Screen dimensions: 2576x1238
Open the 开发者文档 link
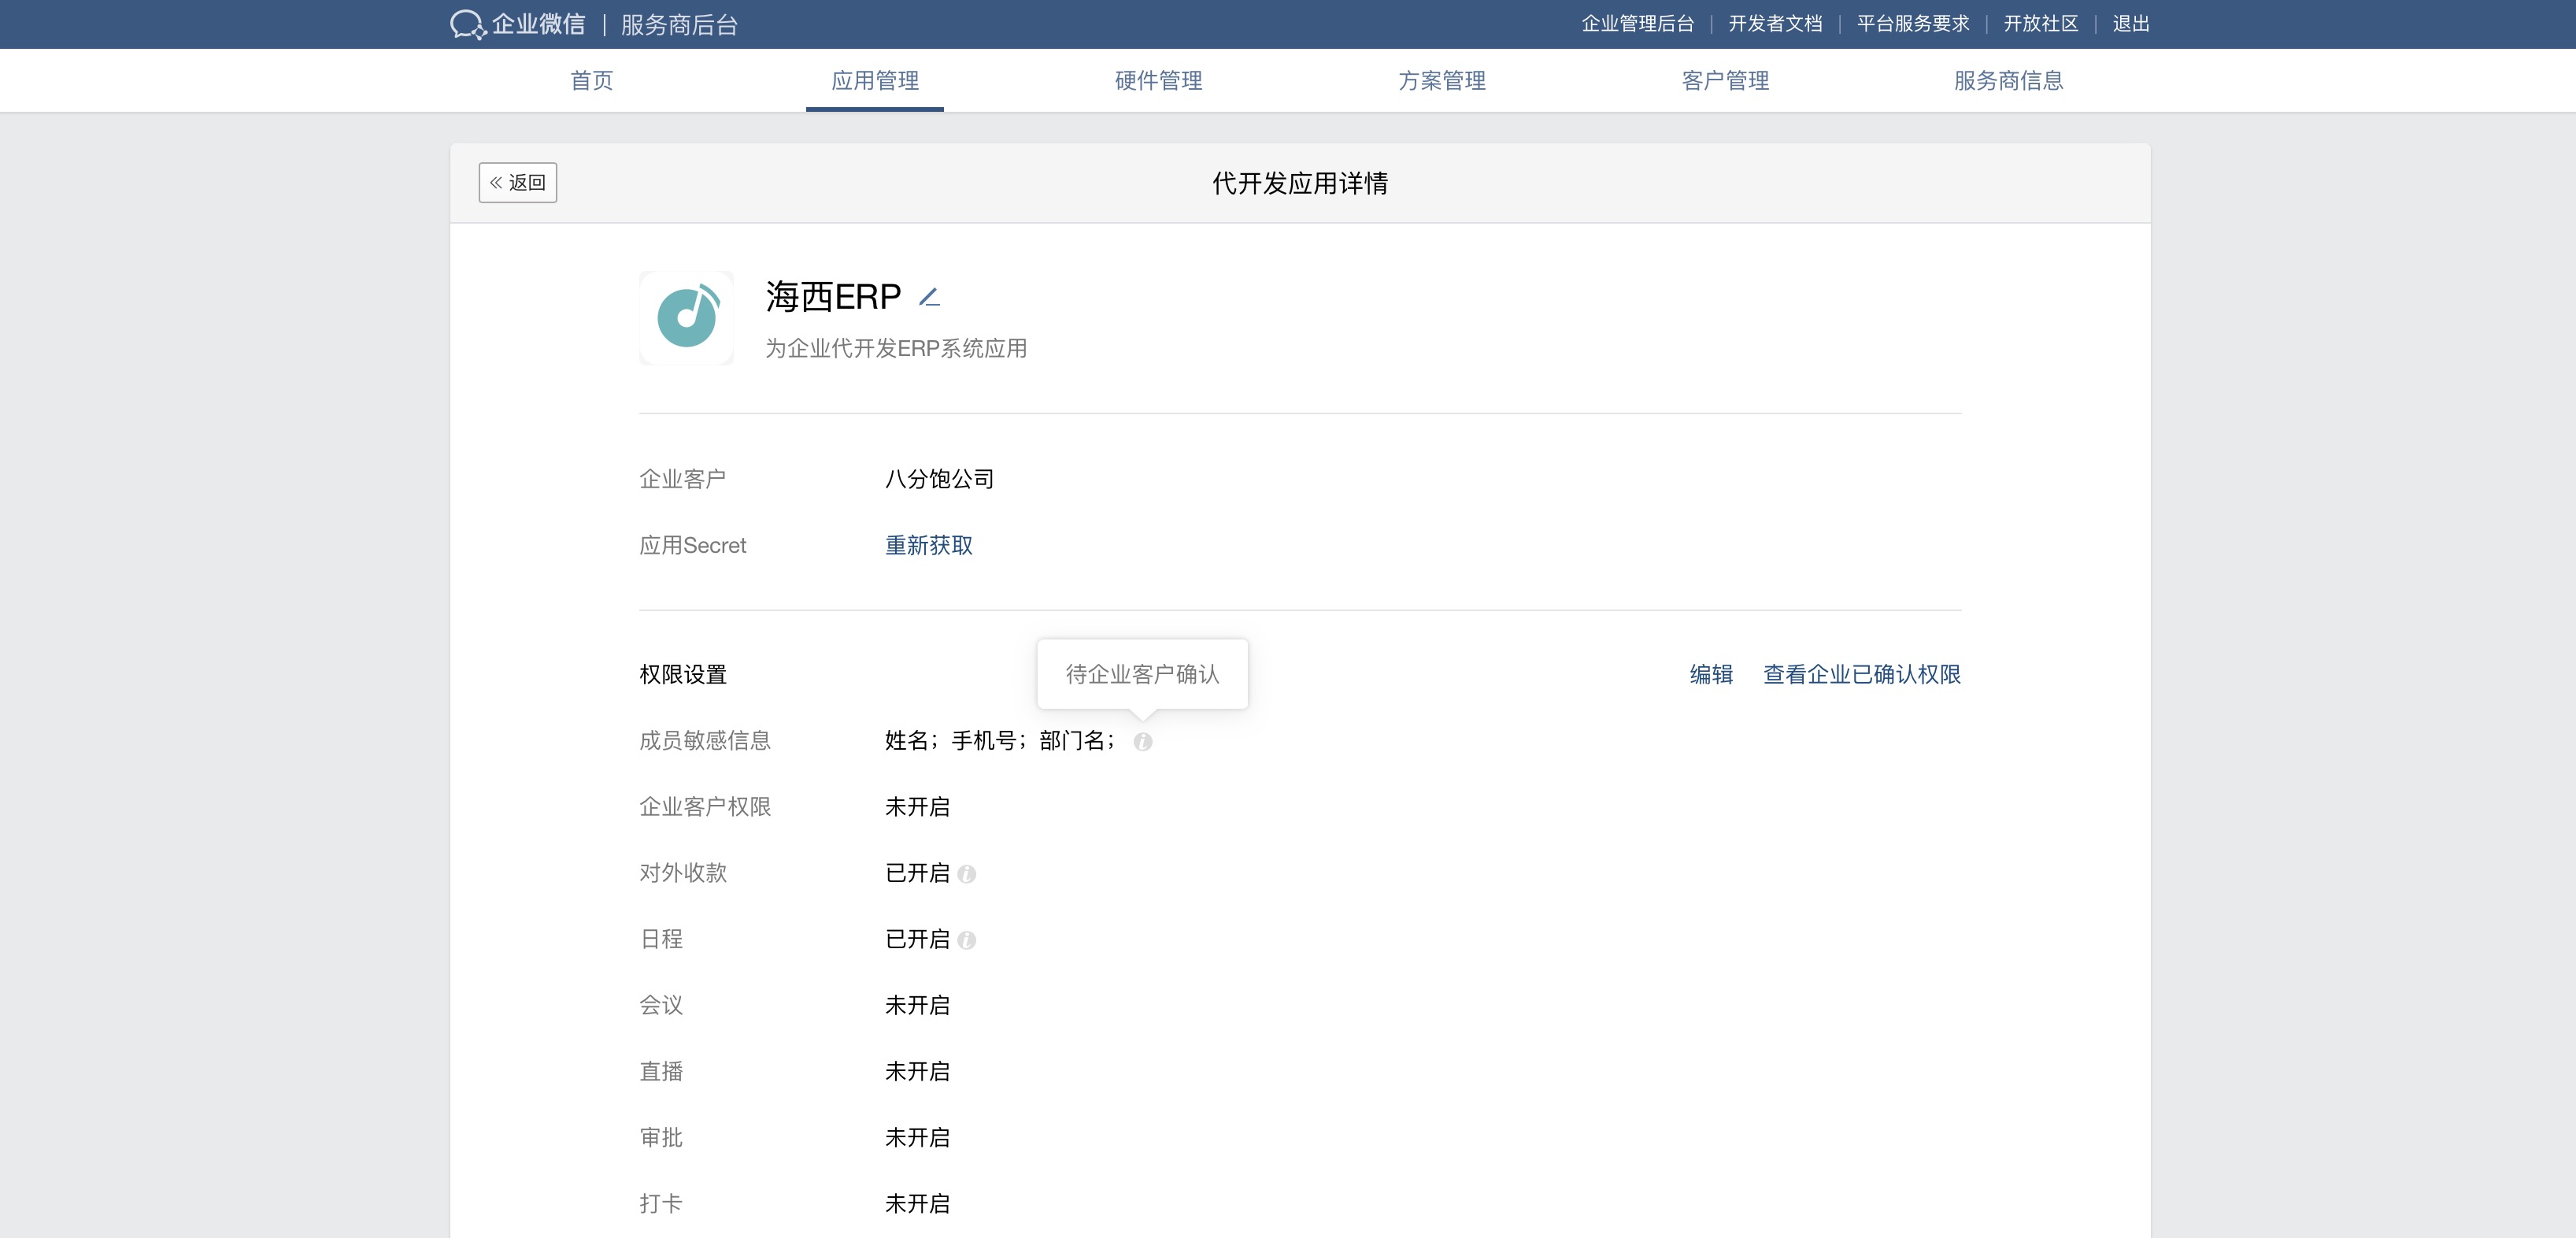tap(1775, 24)
